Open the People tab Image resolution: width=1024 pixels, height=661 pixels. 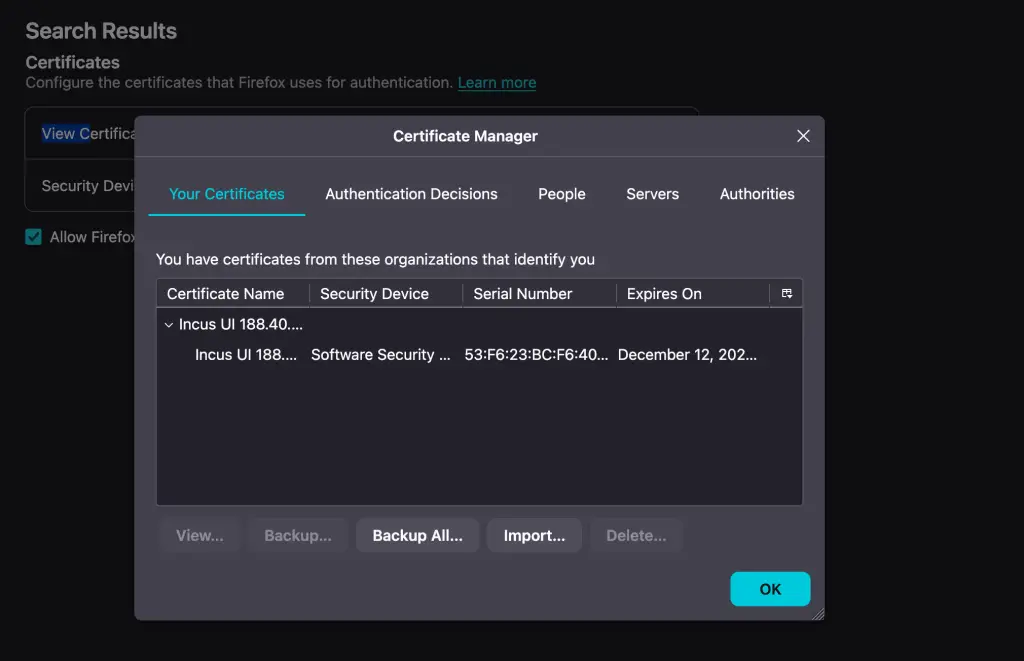tap(561, 194)
